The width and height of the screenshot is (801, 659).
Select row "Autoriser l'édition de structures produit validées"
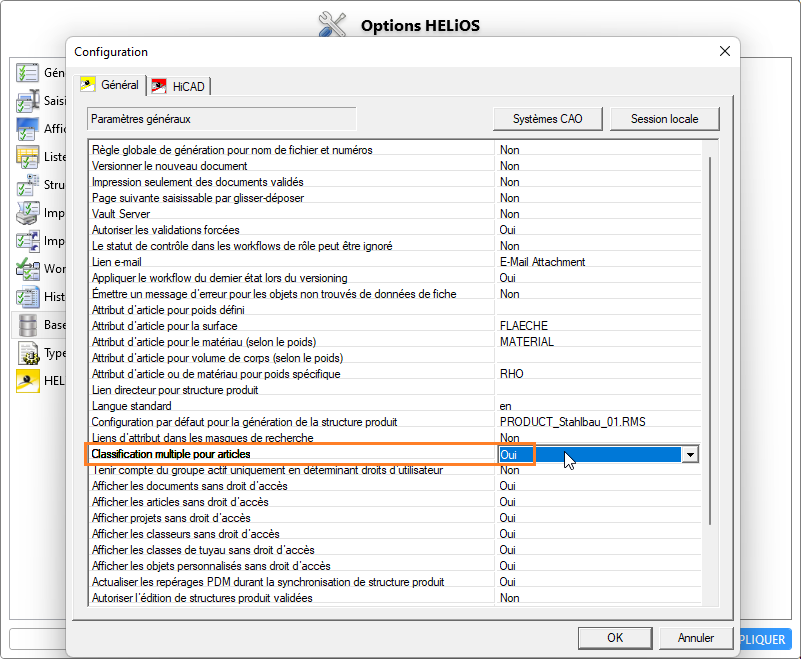pyautogui.click(x=394, y=598)
